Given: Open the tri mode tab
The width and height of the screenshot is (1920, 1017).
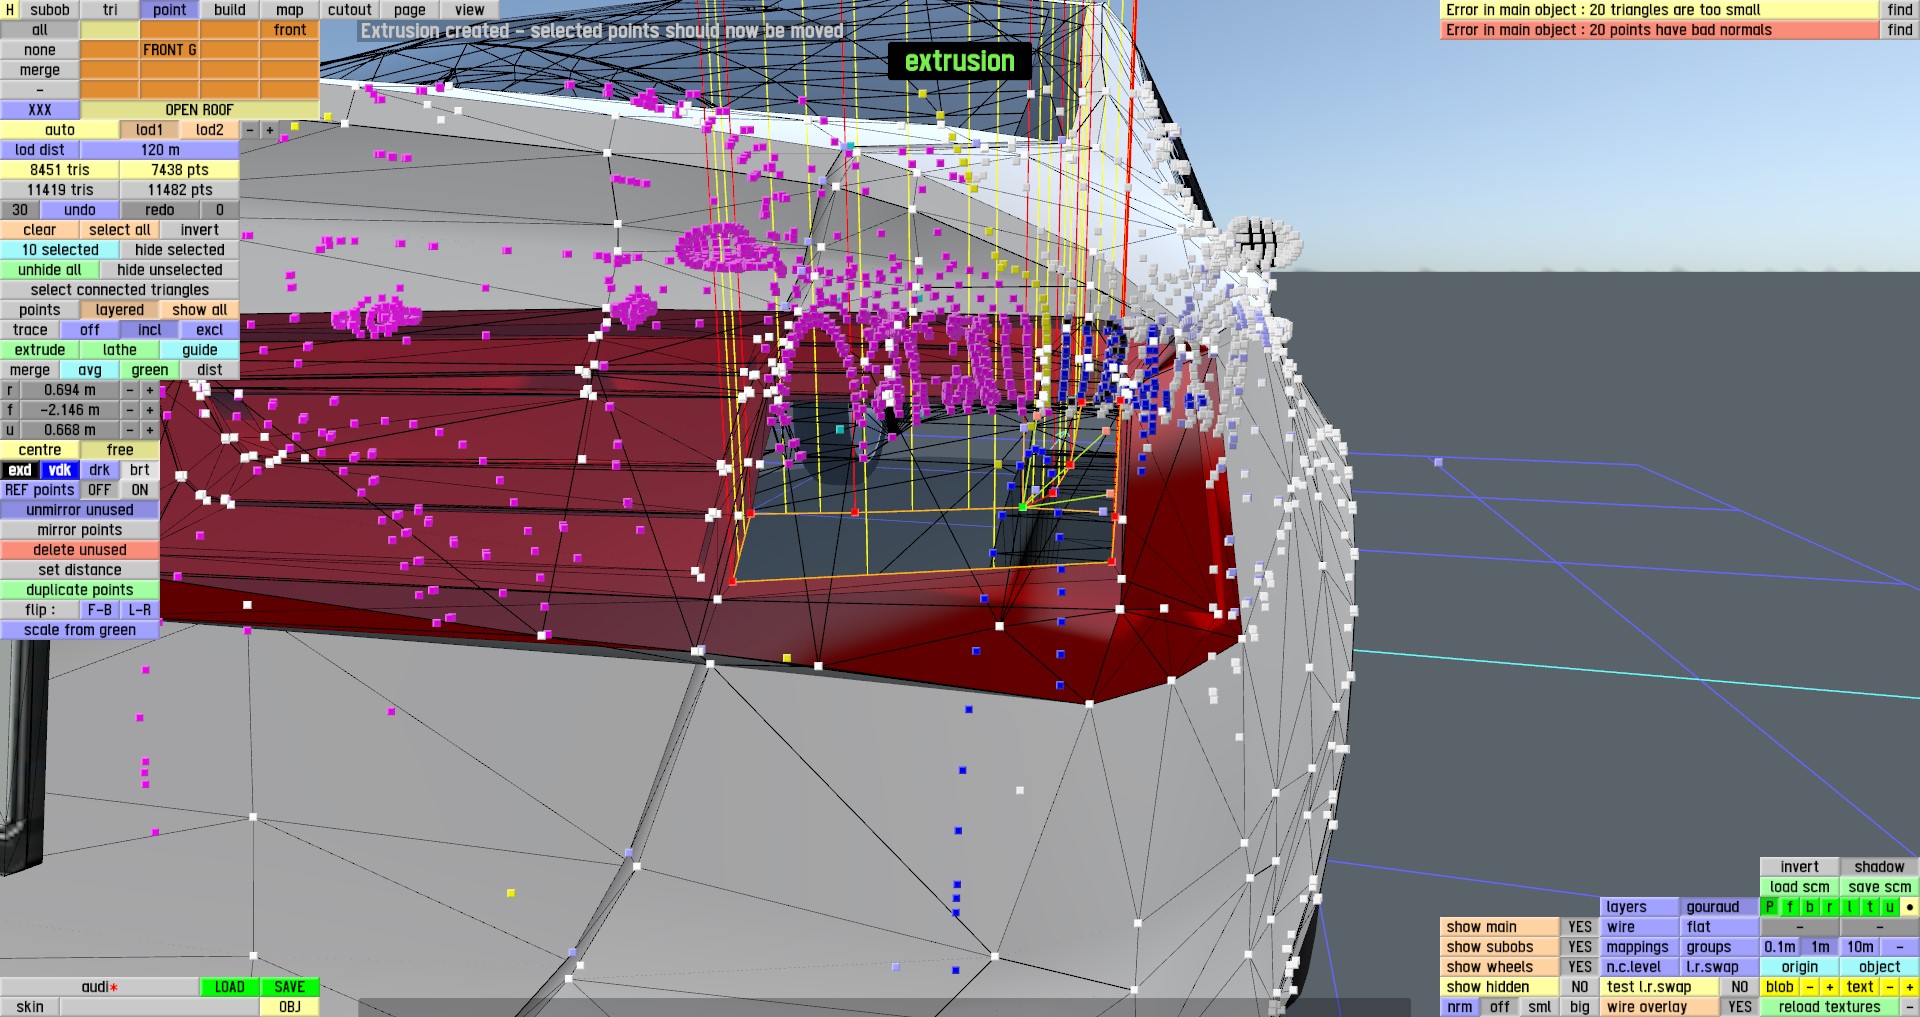Looking at the screenshot, I should [x=110, y=10].
